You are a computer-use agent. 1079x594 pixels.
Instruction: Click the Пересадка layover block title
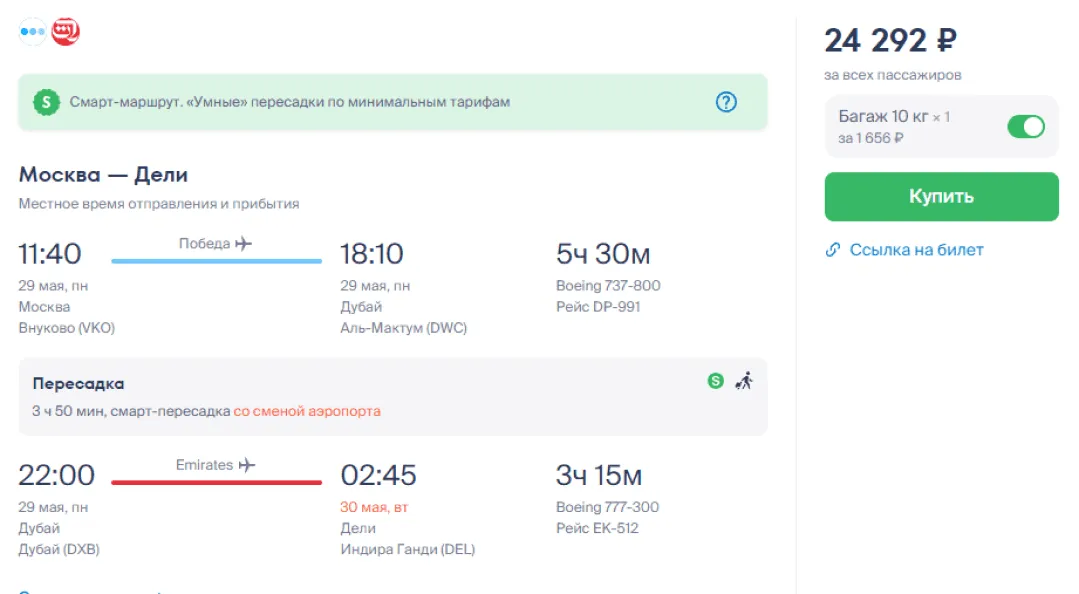[x=78, y=384]
